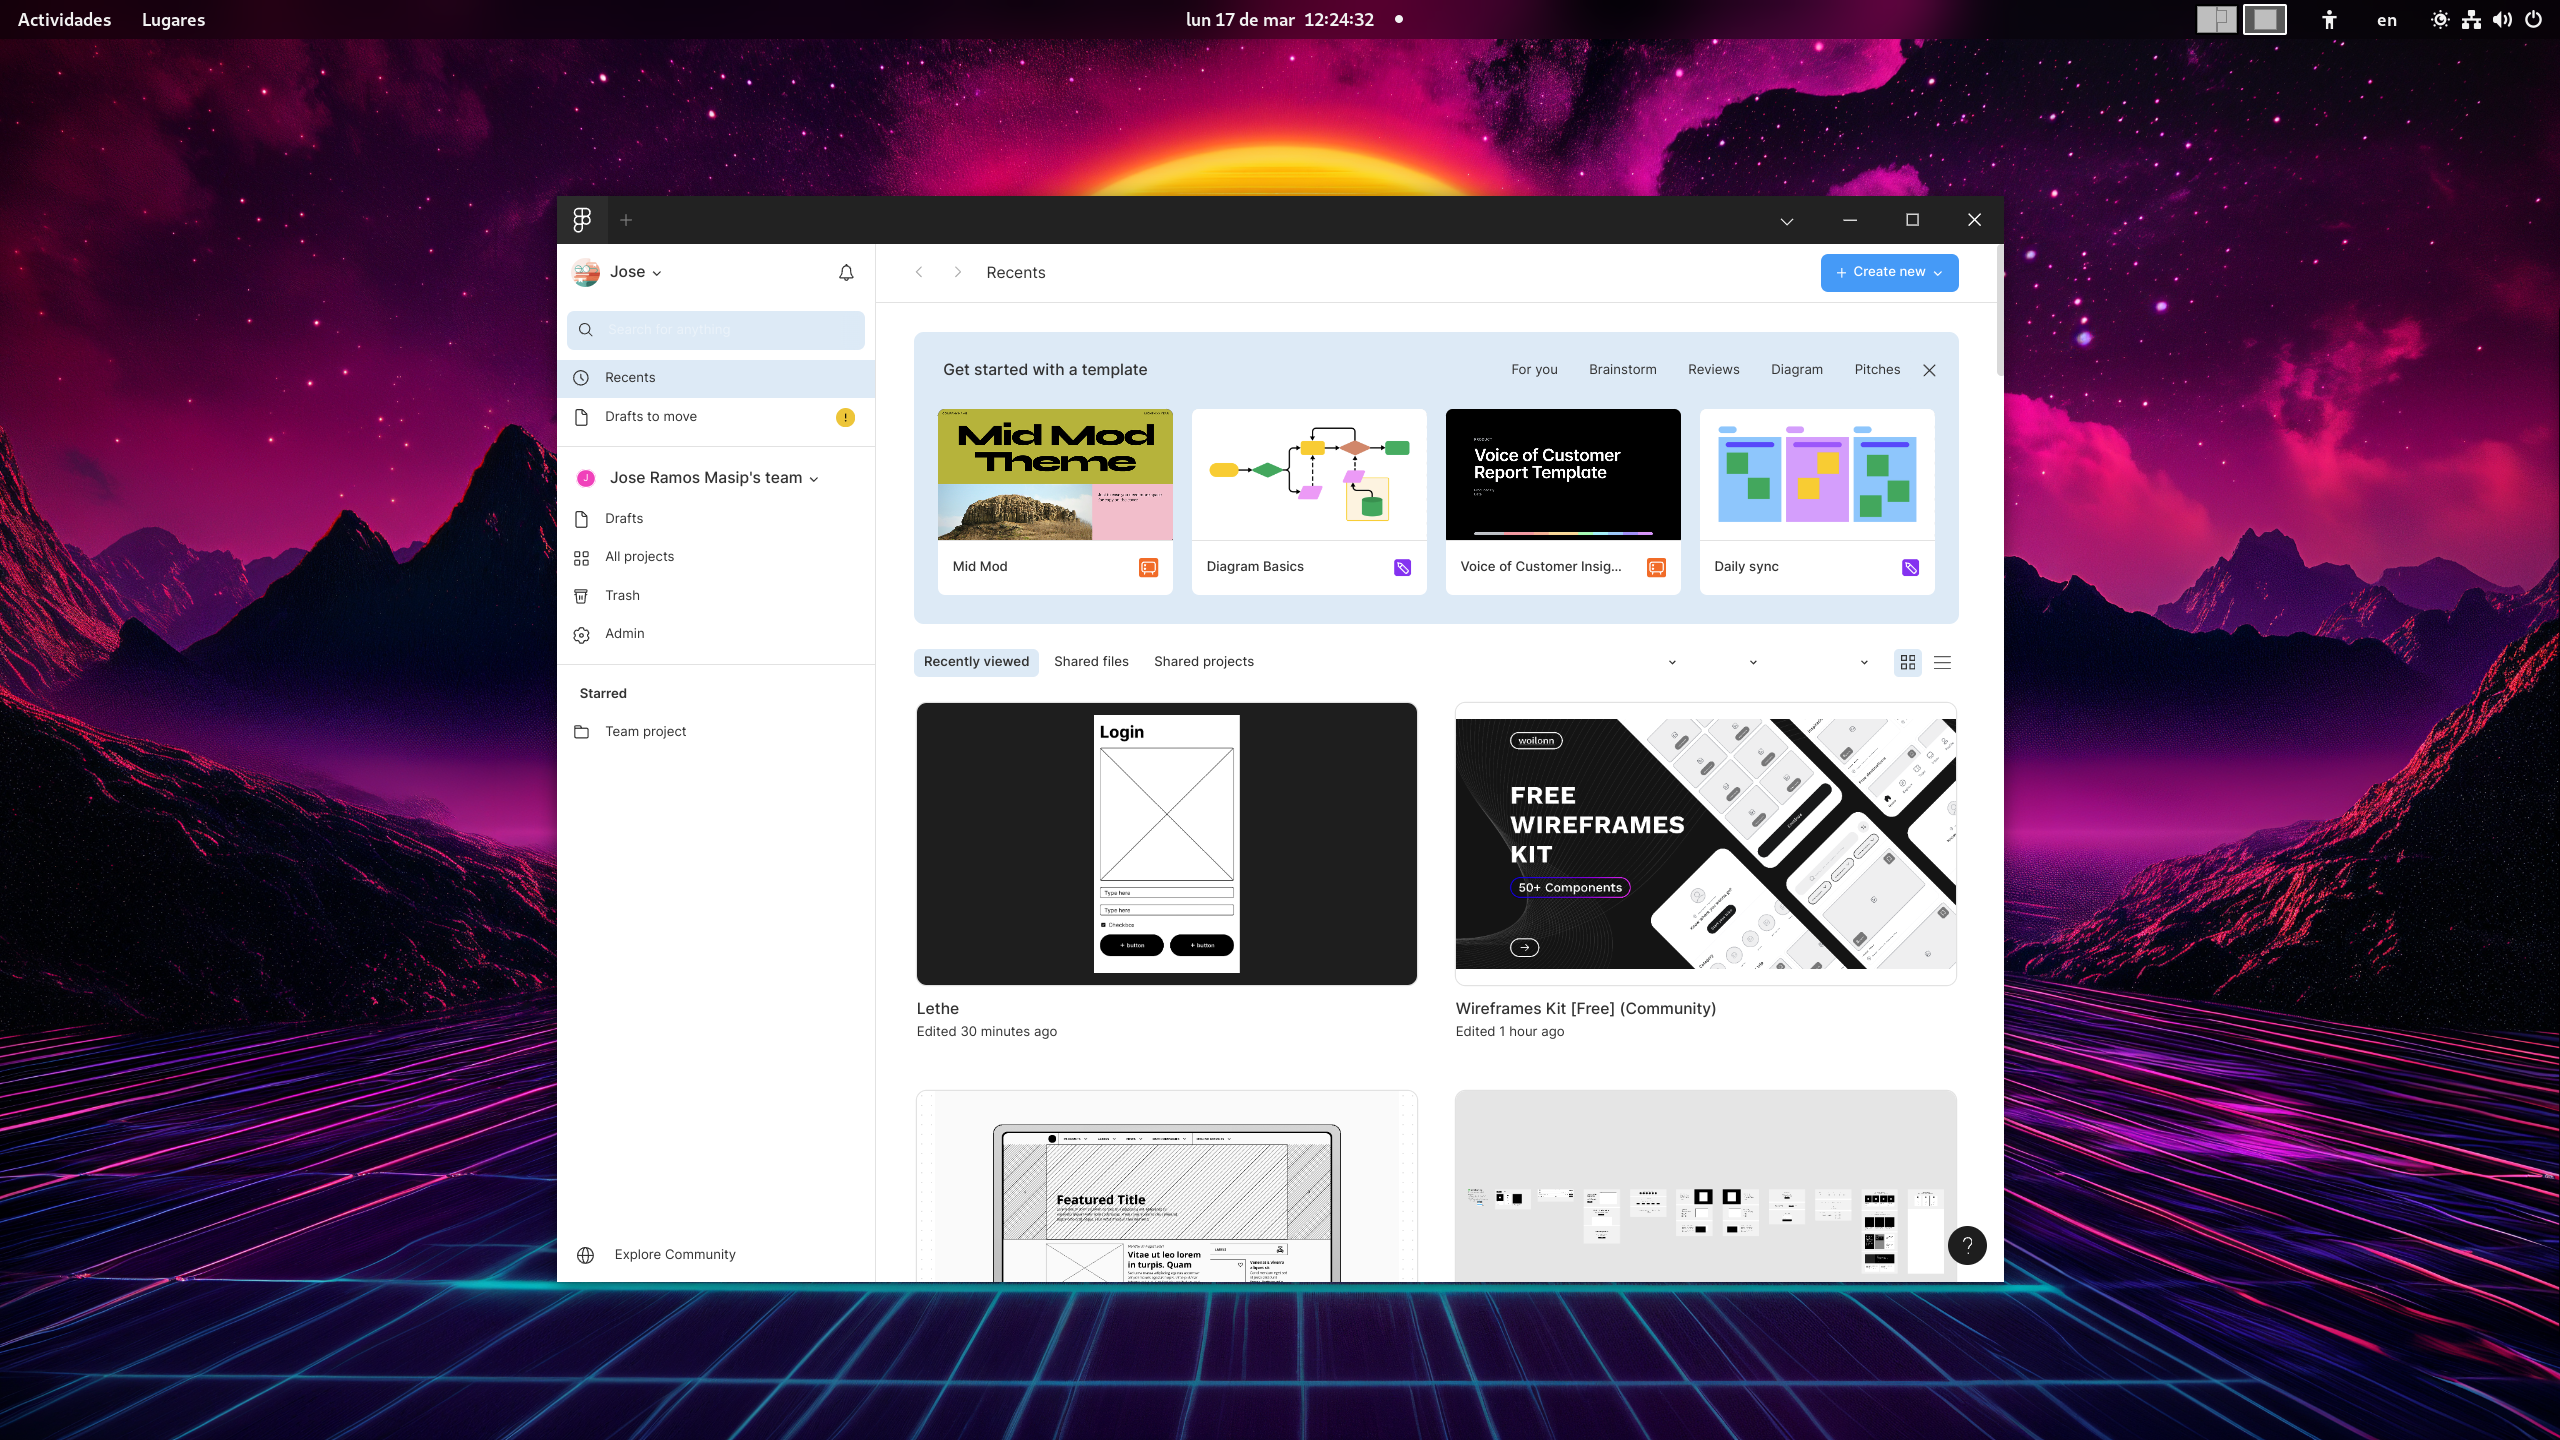Screen dimensions: 2560x1440
Task: Focus the Search for anything field
Action: point(716,330)
